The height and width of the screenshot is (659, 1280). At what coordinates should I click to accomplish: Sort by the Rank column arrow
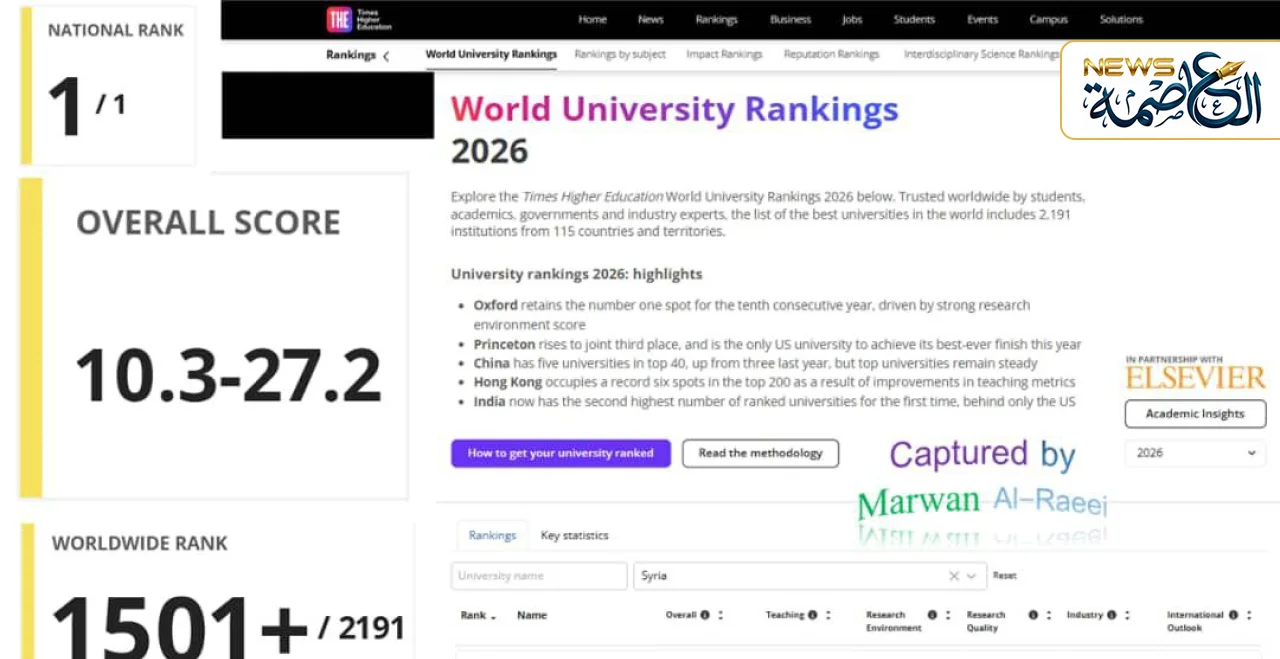click(x=493, y=616)
